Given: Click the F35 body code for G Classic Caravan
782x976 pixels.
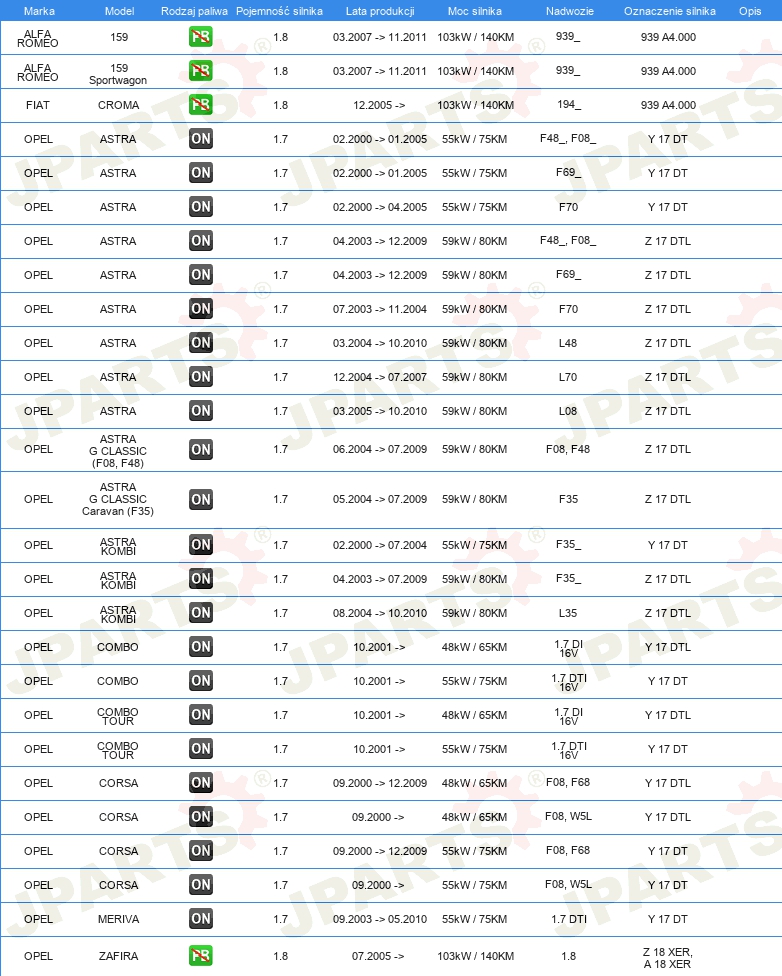Looking at the screenshot, I should tap(568, 499).
